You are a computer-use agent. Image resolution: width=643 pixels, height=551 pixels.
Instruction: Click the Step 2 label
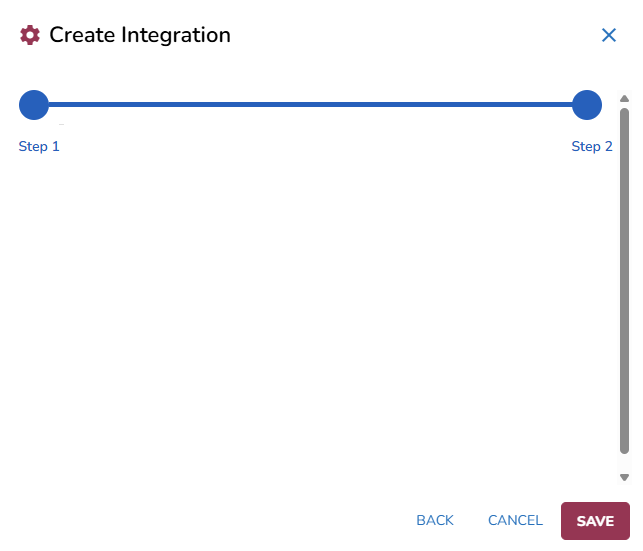pyautogui.click(x=592, y=147)
